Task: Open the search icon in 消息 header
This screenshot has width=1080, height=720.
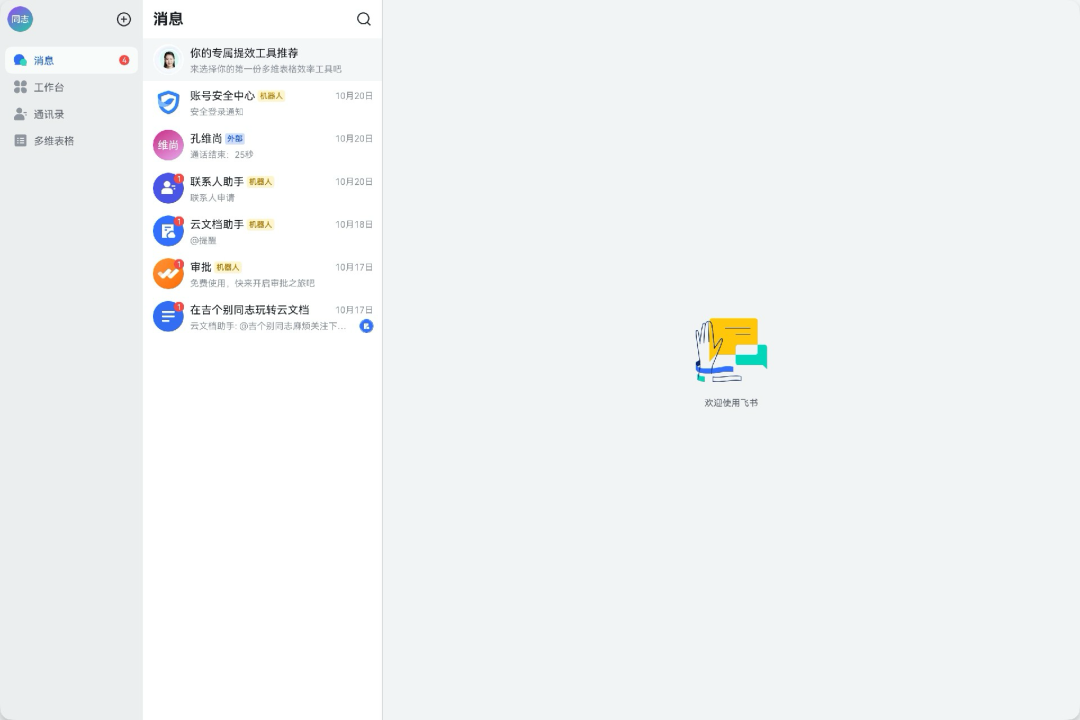Action: click(x=364, y=19)
